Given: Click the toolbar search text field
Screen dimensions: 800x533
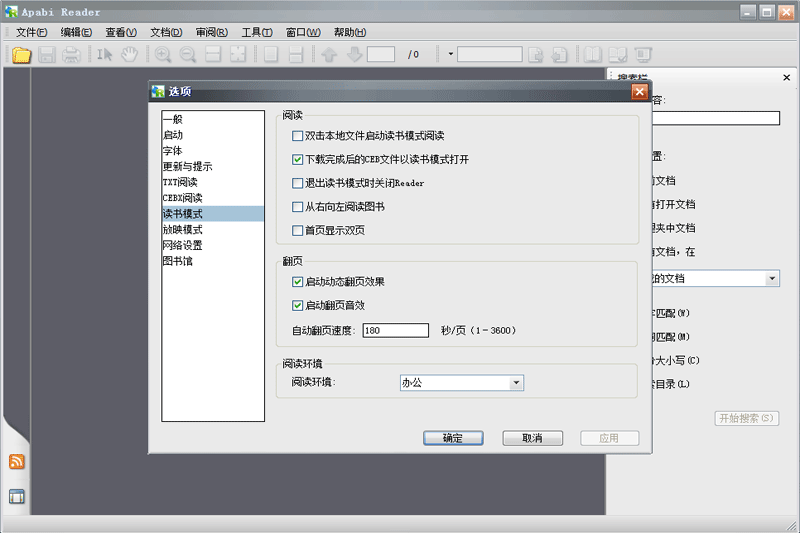Looking at the screenshot, I should pos(490,54).
